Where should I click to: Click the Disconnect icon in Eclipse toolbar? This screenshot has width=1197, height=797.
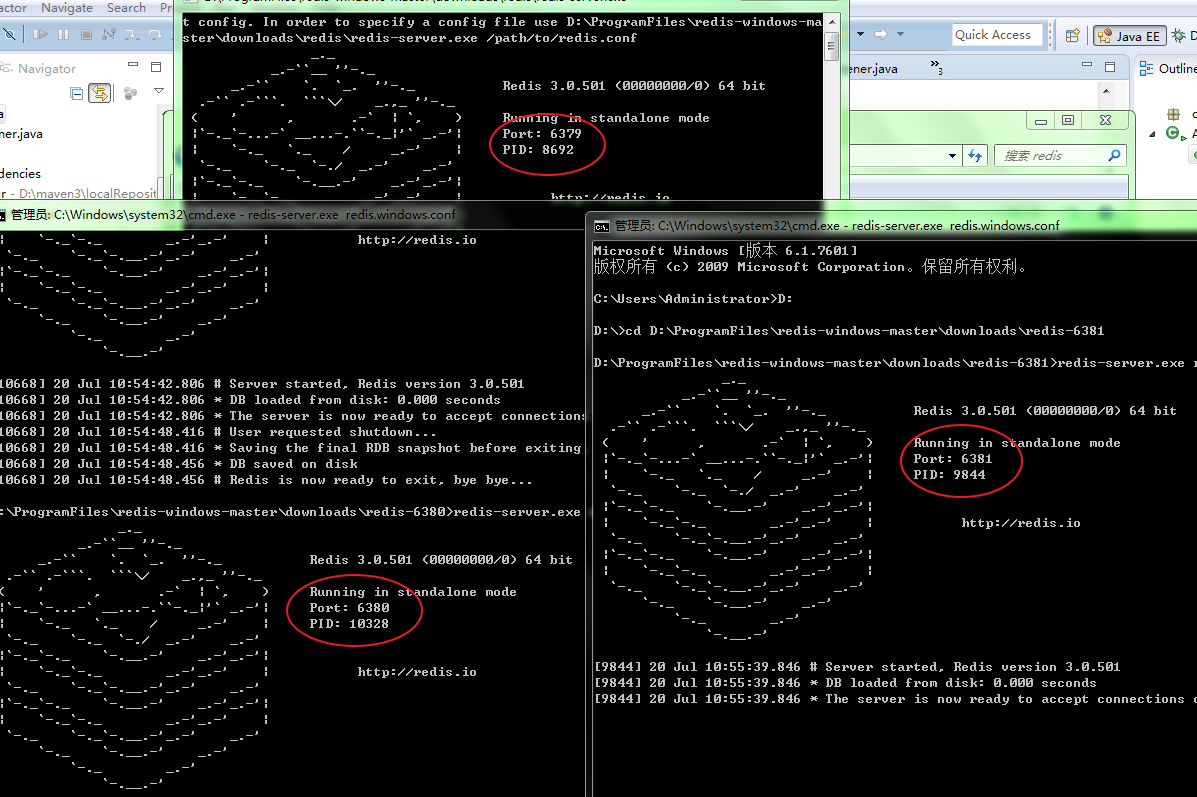pyautogui.click(x=109, y=34)
